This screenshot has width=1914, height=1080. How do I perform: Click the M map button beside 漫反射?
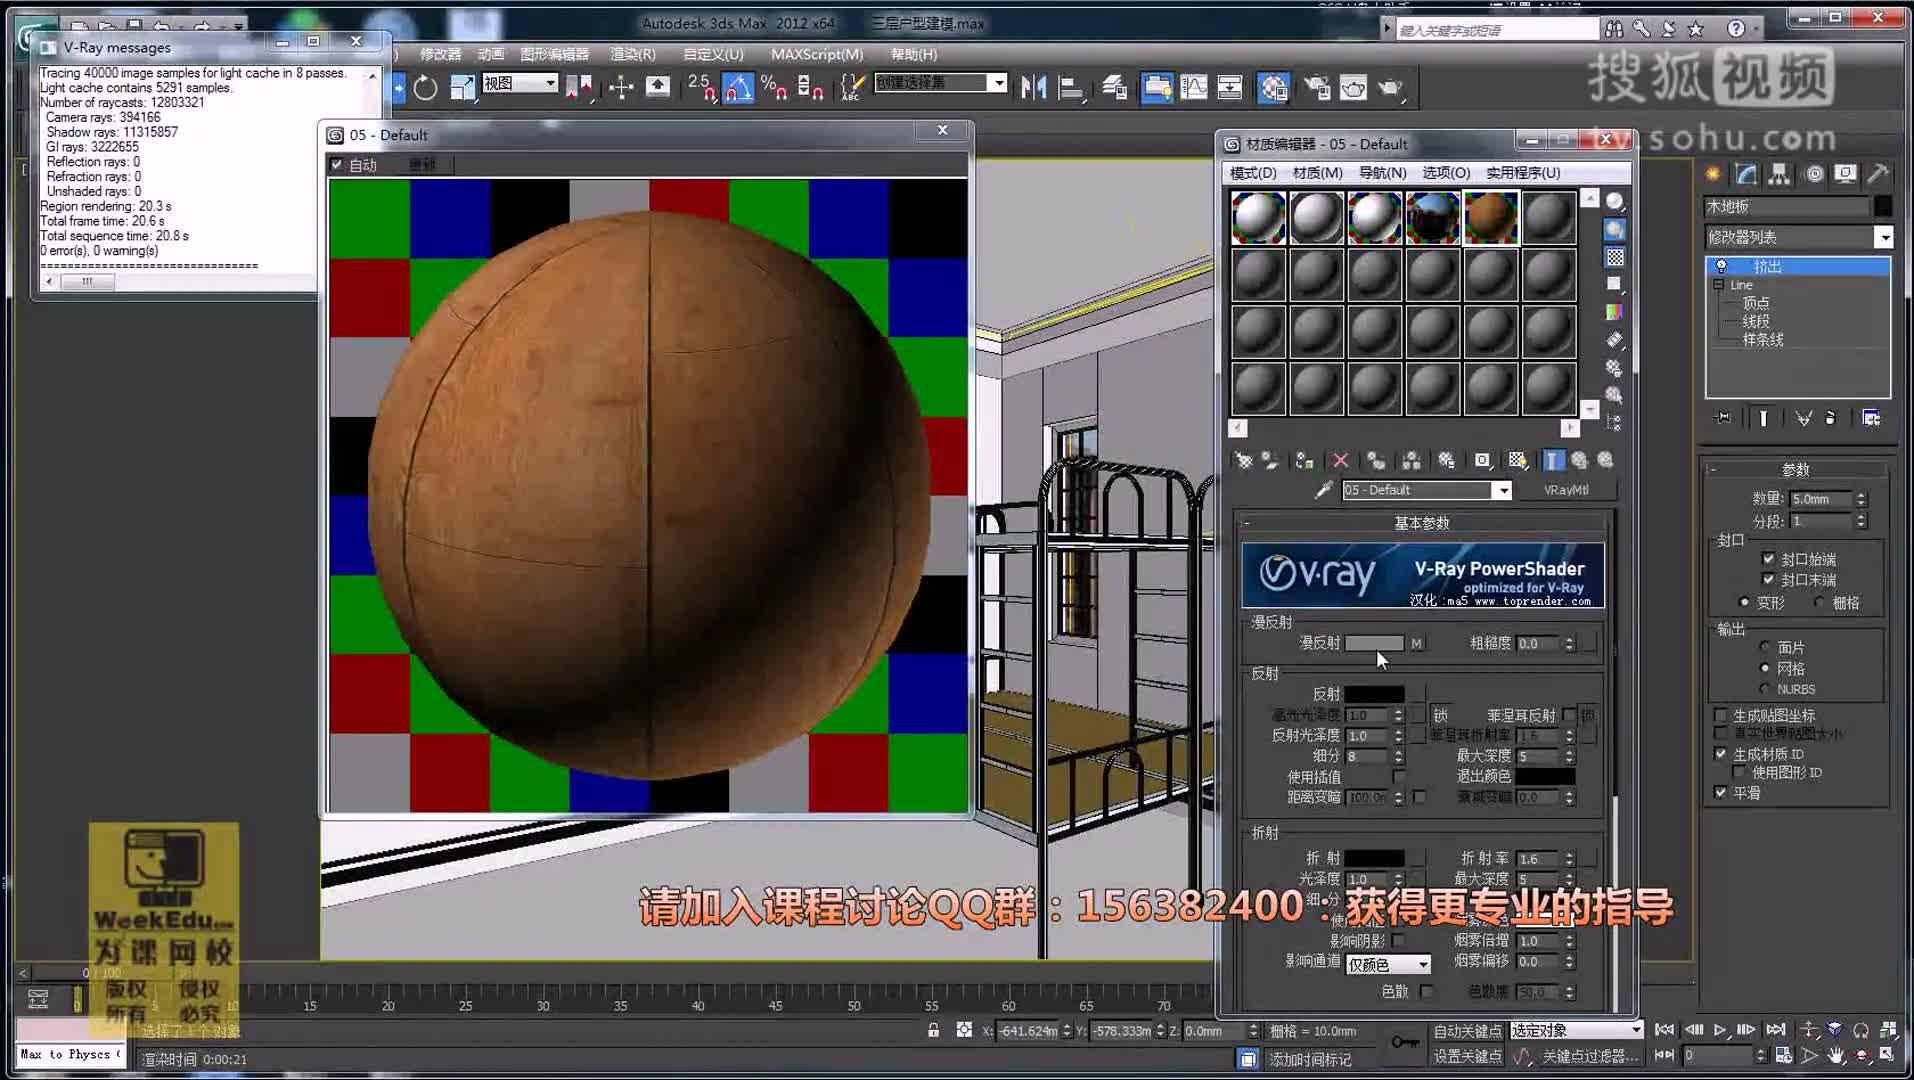coord(1416,643)
